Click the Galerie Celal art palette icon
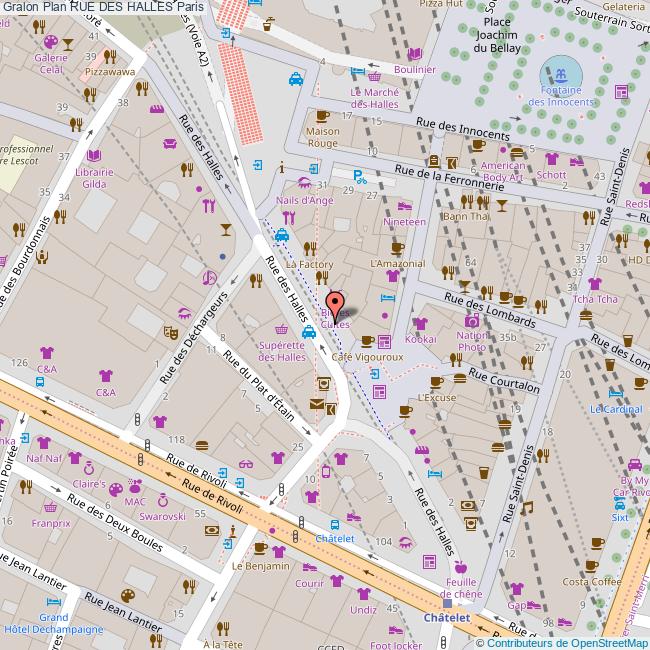This screenshot has height=650, width=650. click(49, 42)
